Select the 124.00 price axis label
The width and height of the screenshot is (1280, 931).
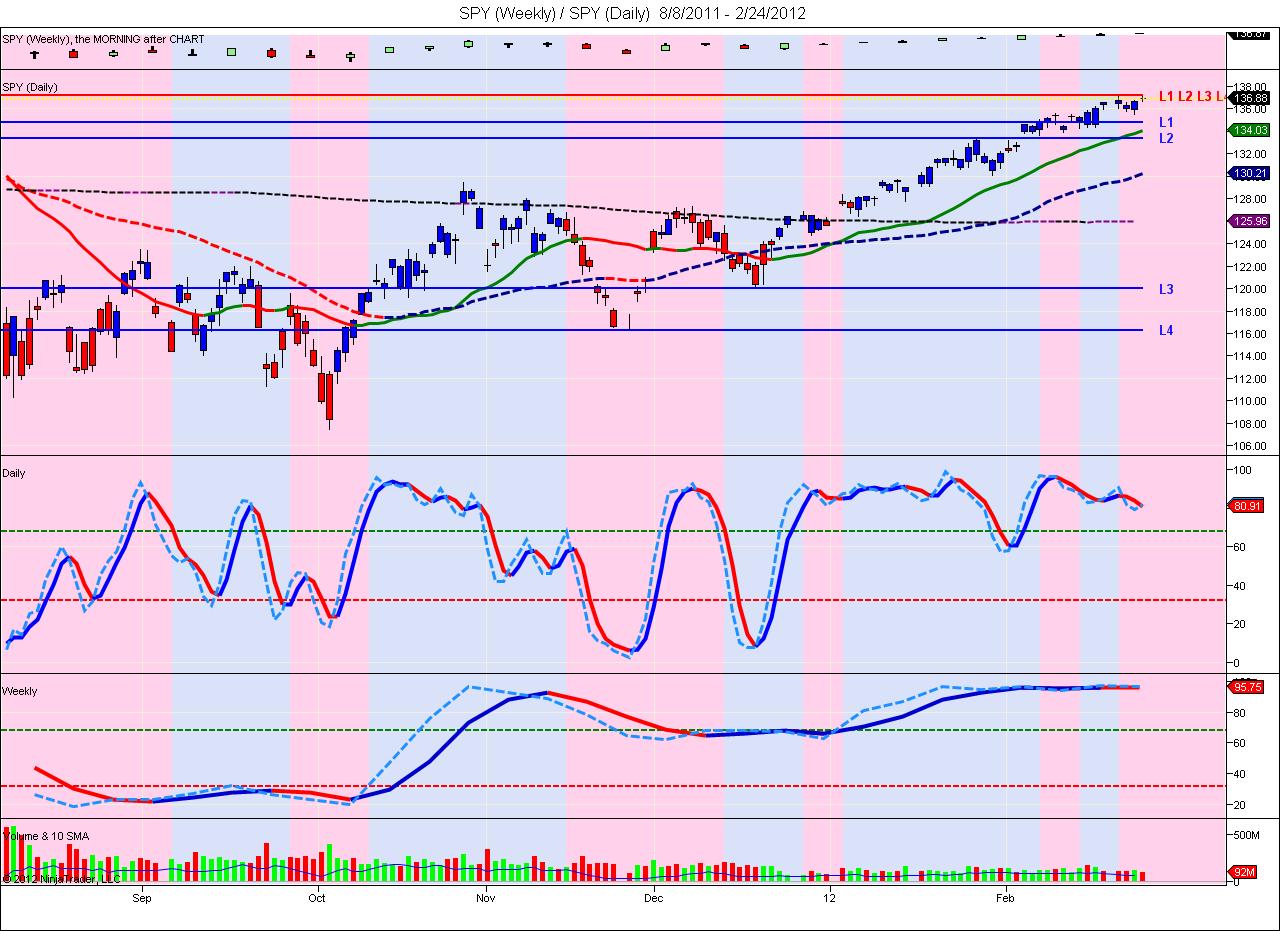pyautogui.click(x=1252, y=244)
